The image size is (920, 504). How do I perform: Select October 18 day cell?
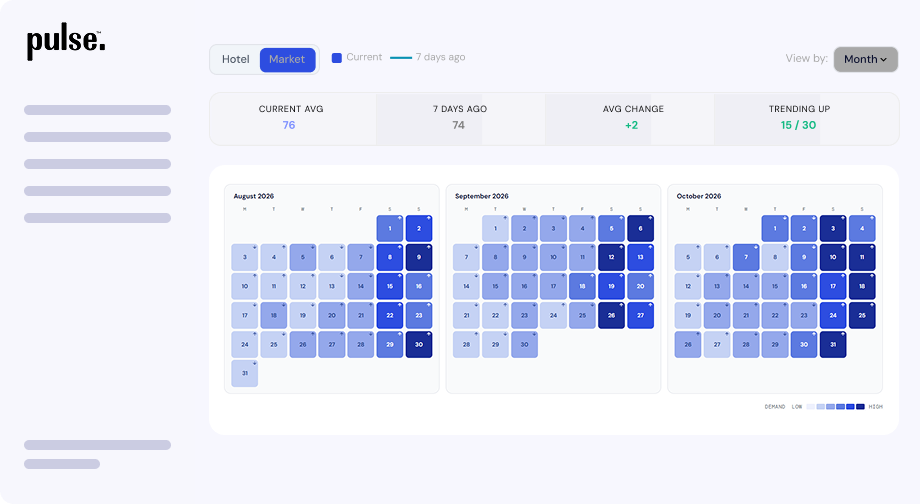point(862,286)
